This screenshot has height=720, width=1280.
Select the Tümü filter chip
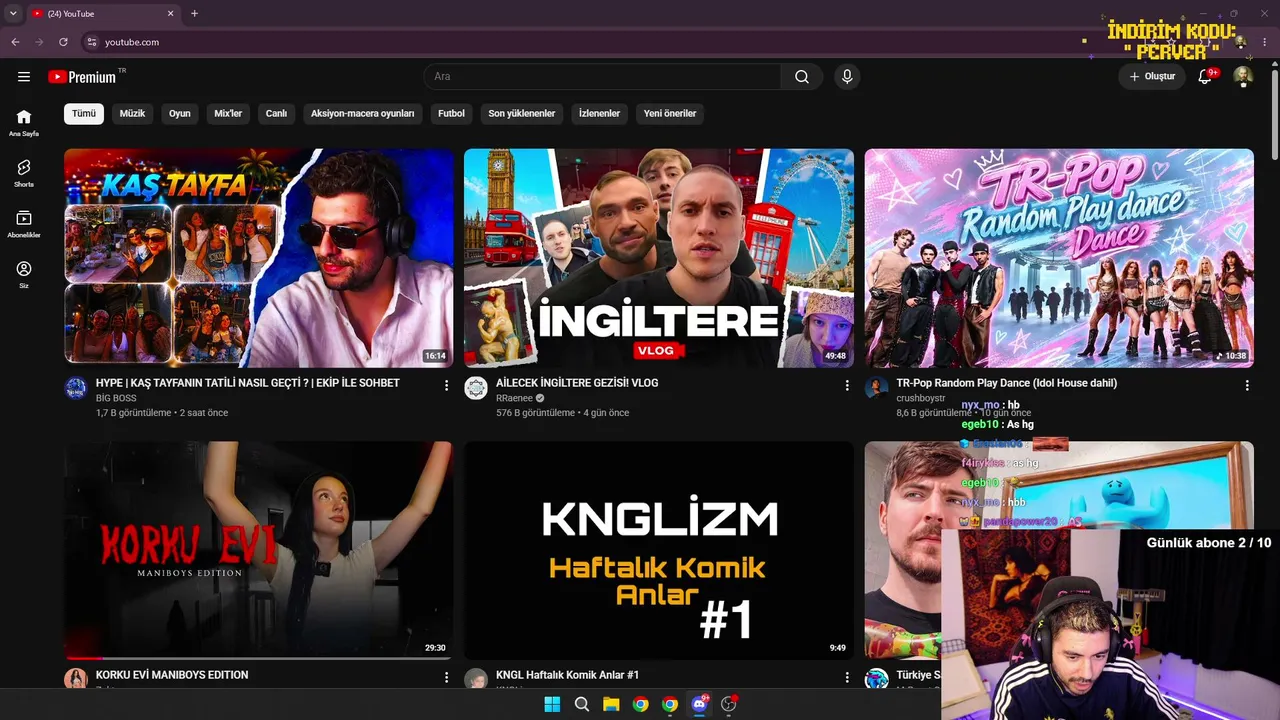84,113
